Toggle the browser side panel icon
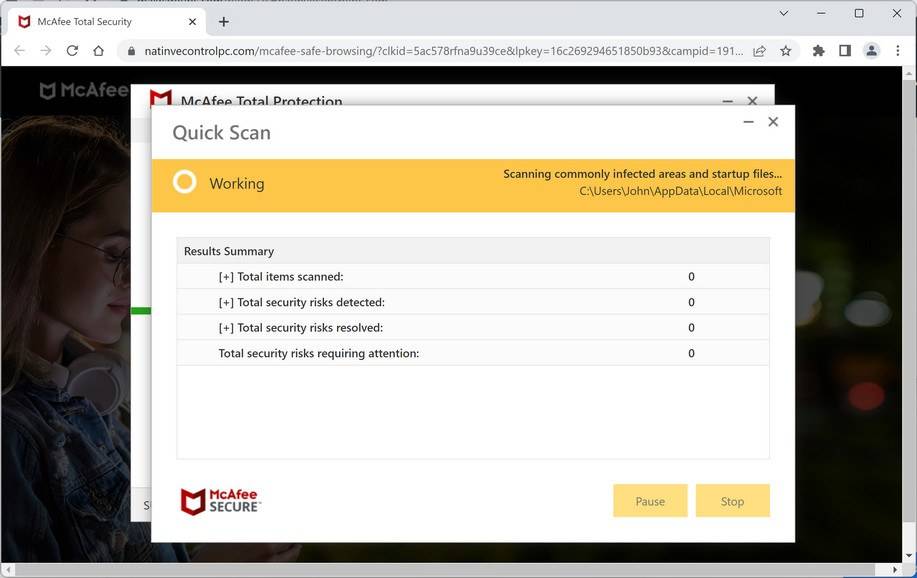 [x=844, y=51]
